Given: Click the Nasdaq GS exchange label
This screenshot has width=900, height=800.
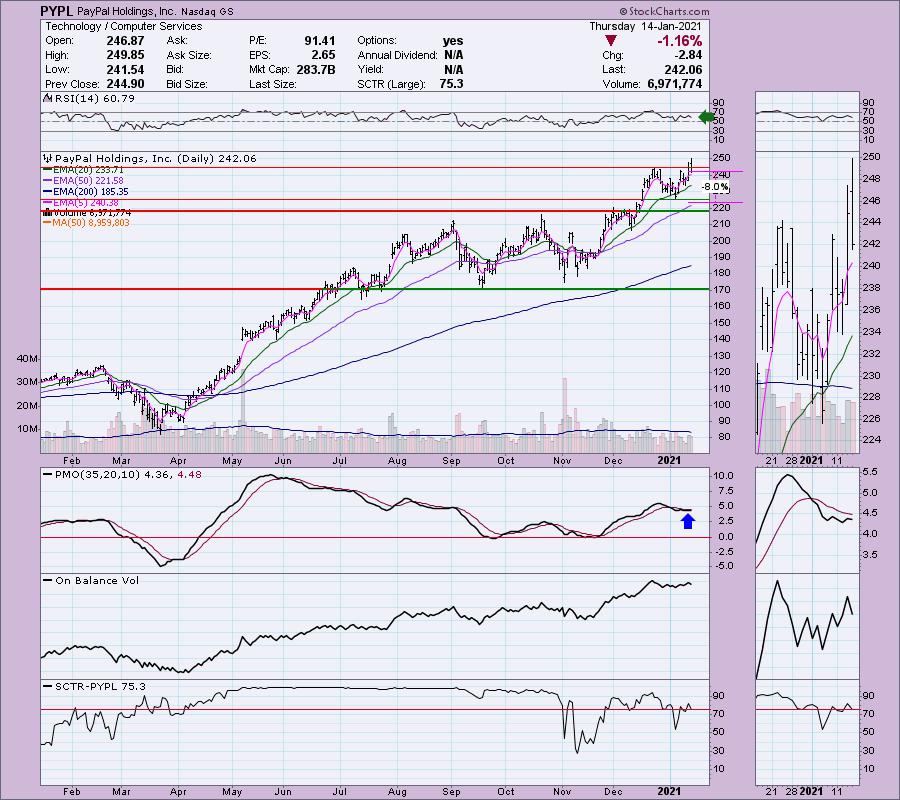Looking at the screenshot, I should [207, 11].
